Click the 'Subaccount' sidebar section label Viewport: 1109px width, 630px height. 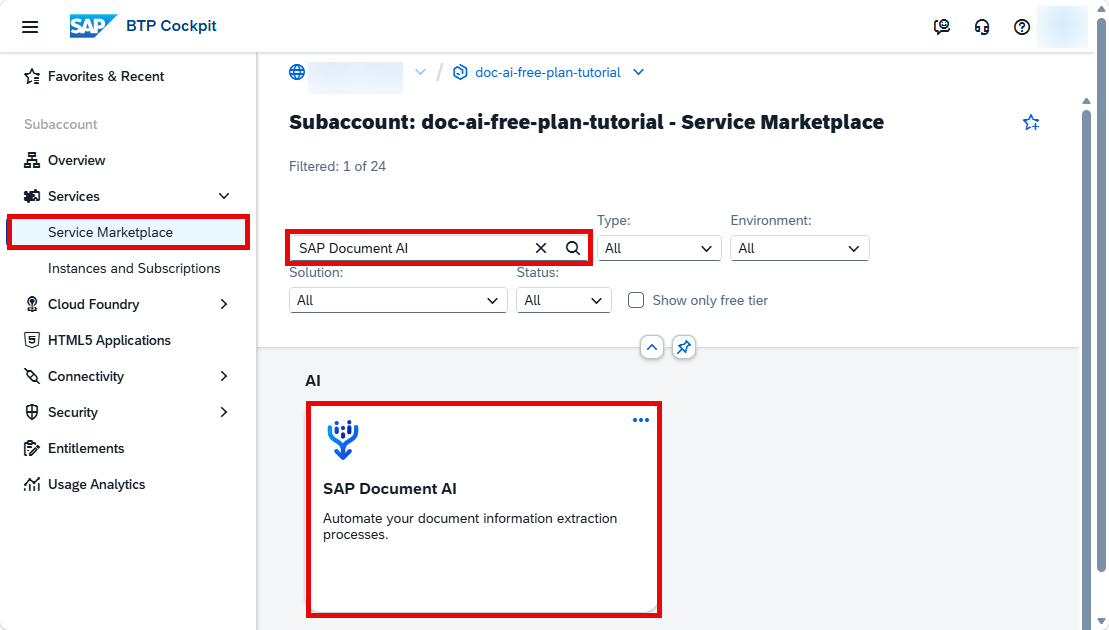61,124
